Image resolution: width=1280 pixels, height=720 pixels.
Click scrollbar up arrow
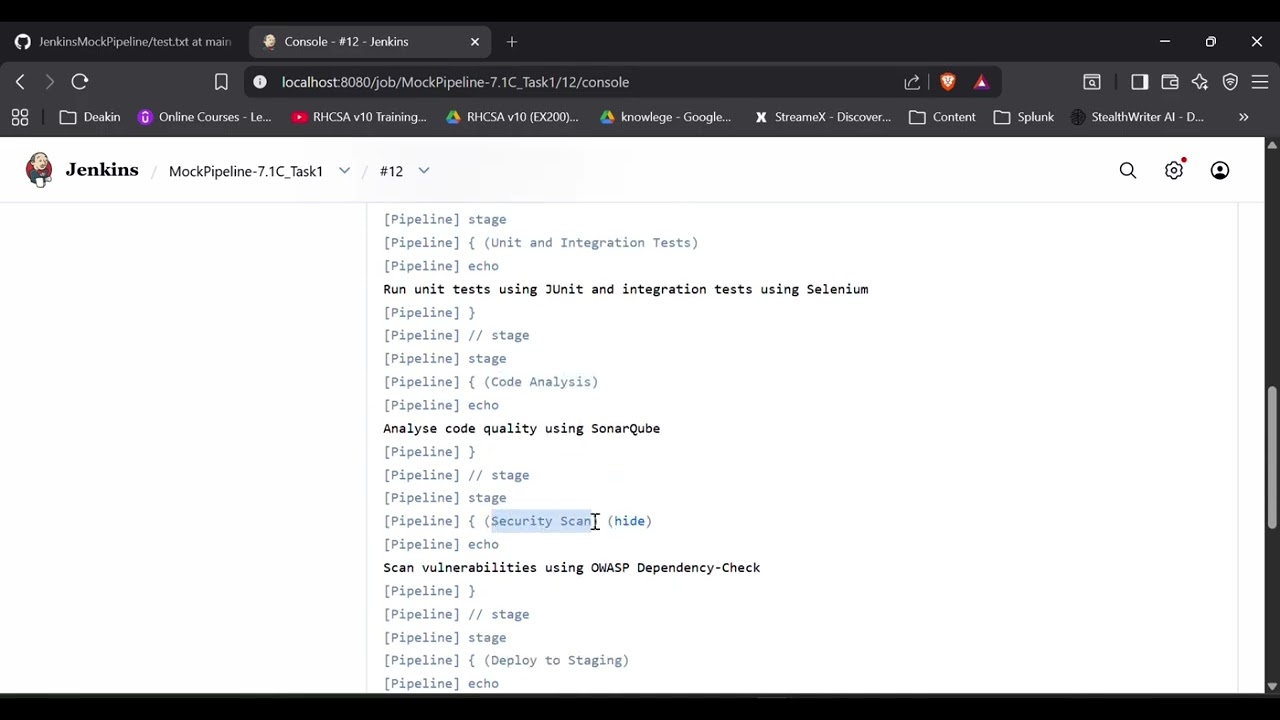[x=1272, y=146]
